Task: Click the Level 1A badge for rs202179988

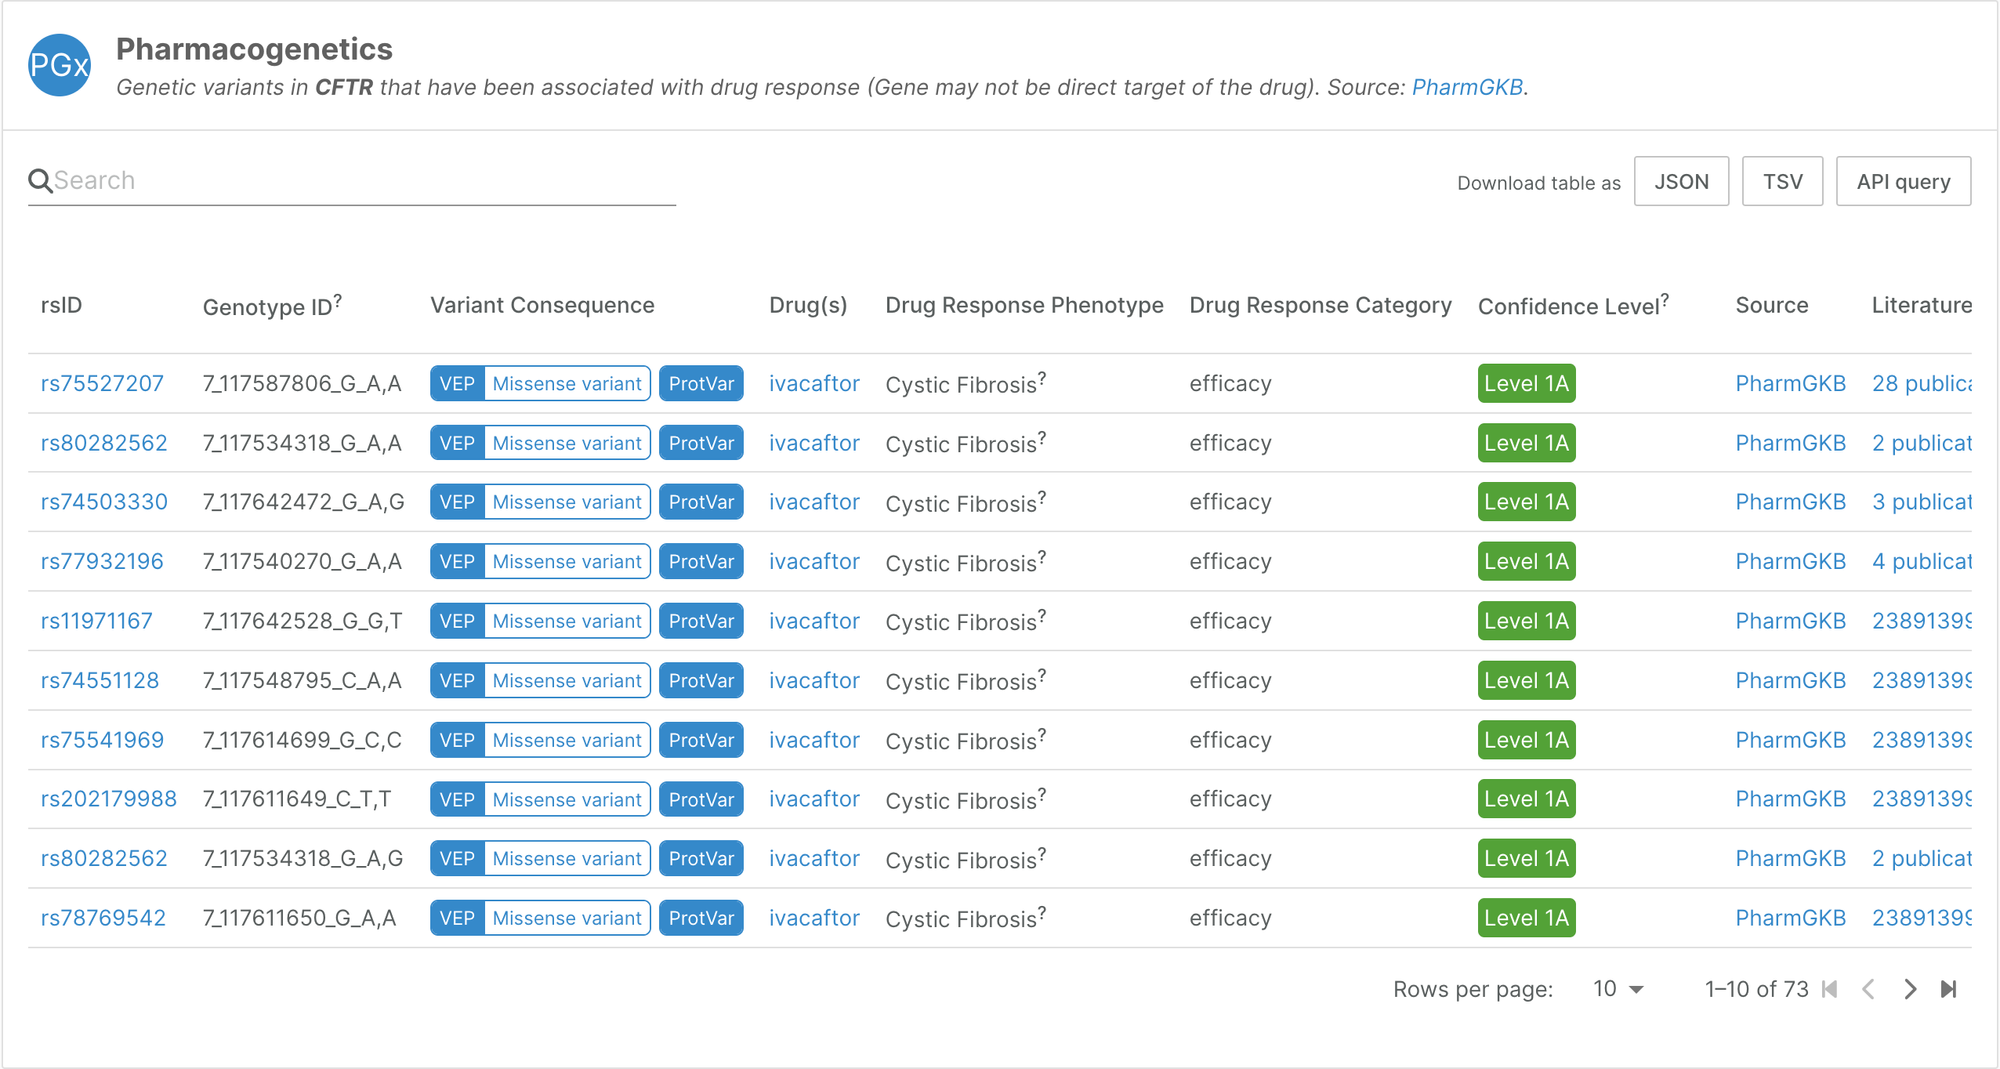Action: (x=1526, y=799)
